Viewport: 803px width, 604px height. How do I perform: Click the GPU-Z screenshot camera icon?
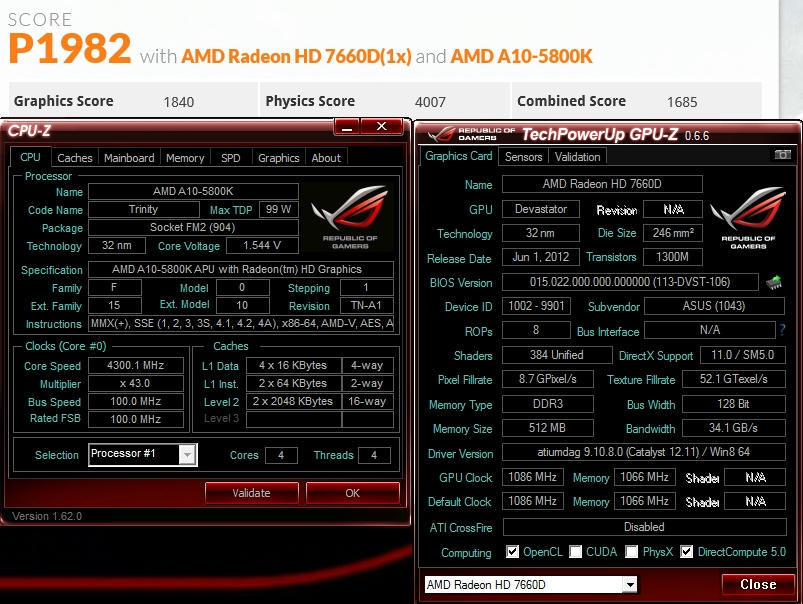pyautogui.click(x=782, y=154)
